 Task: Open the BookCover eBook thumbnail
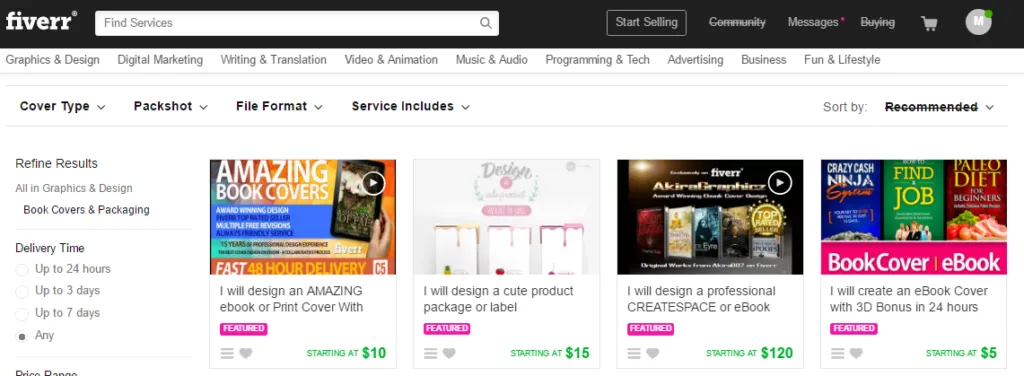click(x=914, y=217)
